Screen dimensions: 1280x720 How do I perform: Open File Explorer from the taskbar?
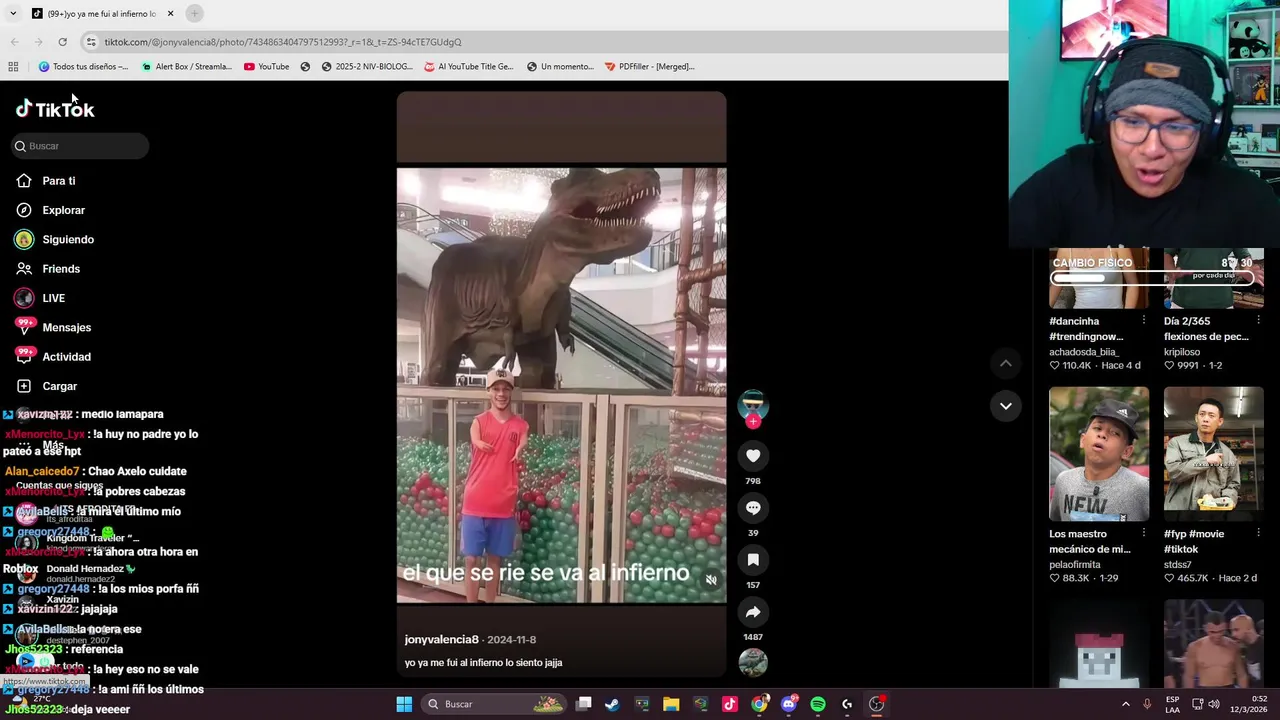[x=671, y=704]
